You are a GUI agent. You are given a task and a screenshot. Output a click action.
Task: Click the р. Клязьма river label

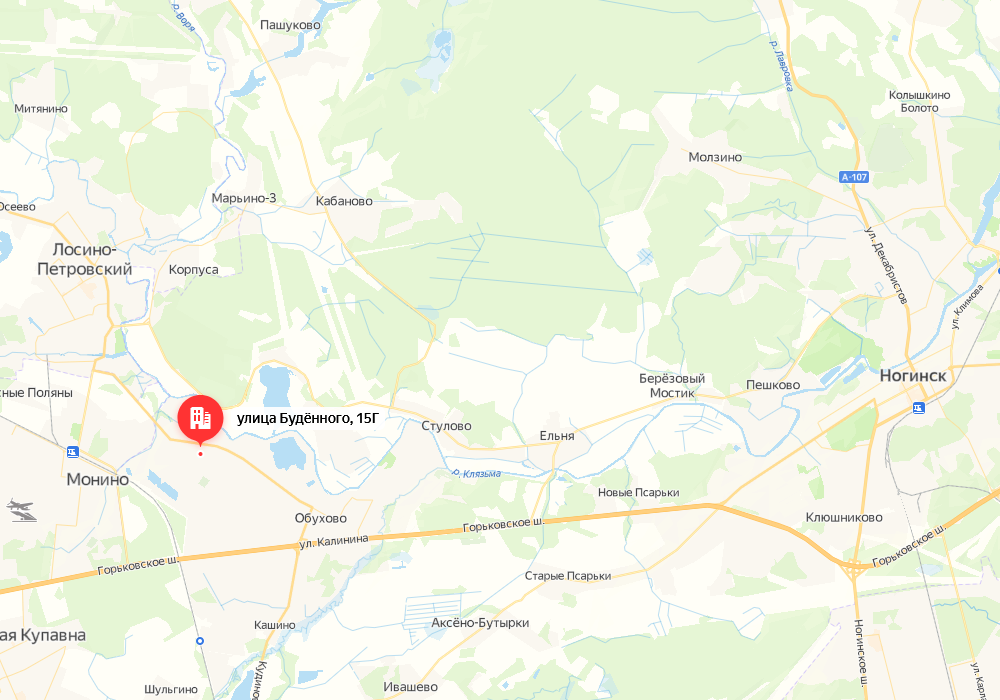tap(476, 473)
